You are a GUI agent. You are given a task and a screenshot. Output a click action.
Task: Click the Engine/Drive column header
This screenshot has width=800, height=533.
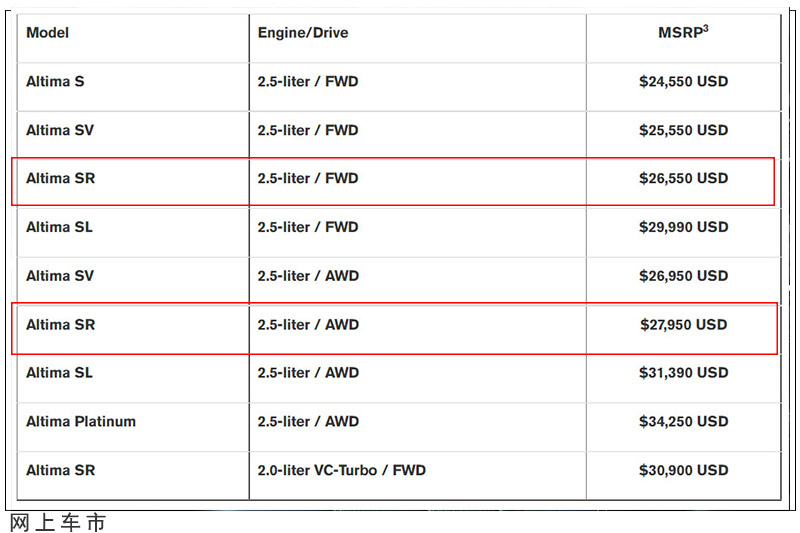[303, 33]
